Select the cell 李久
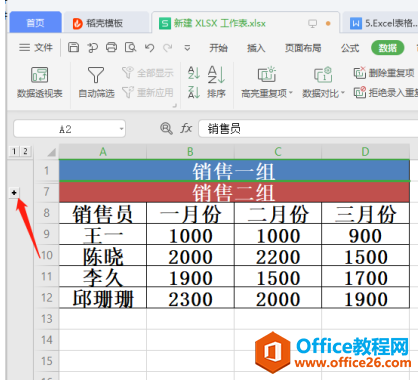 coord(103,276)
